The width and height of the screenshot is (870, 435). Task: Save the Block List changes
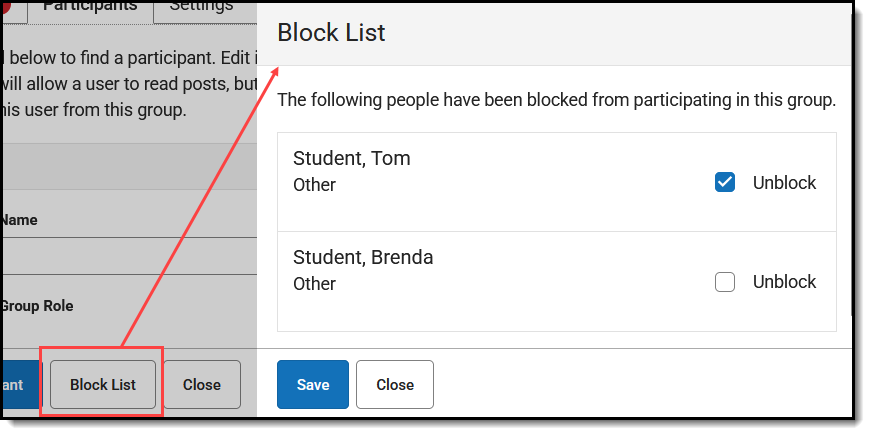312,385
